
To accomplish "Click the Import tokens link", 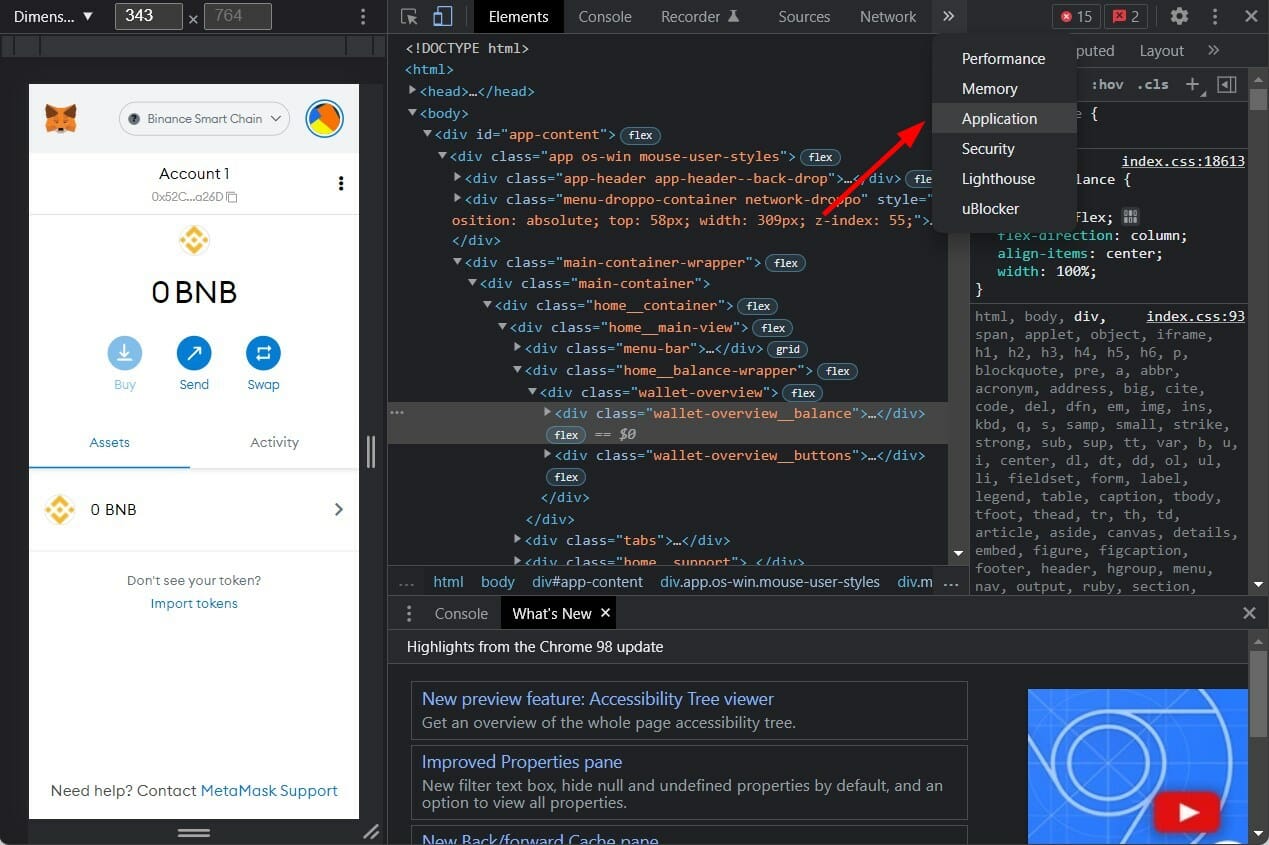I will 193,603.
